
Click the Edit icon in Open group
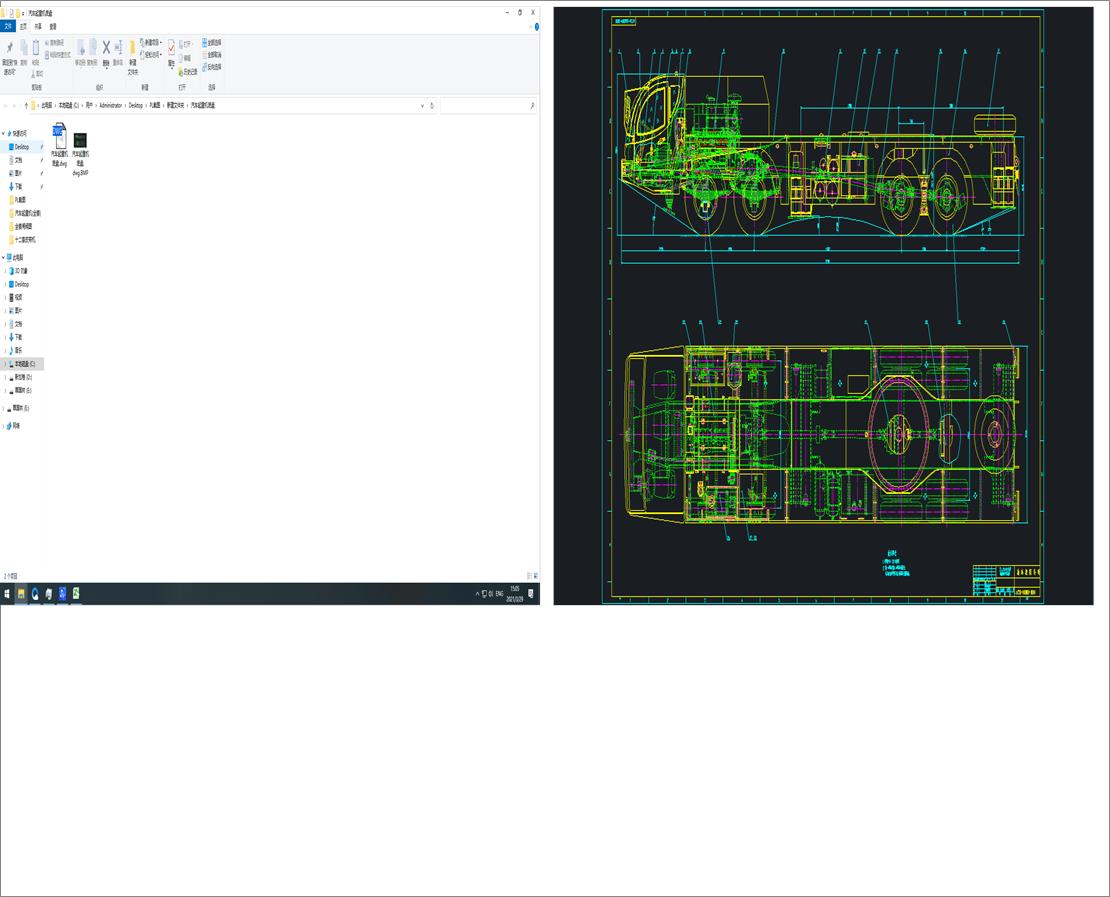[181, 58]
